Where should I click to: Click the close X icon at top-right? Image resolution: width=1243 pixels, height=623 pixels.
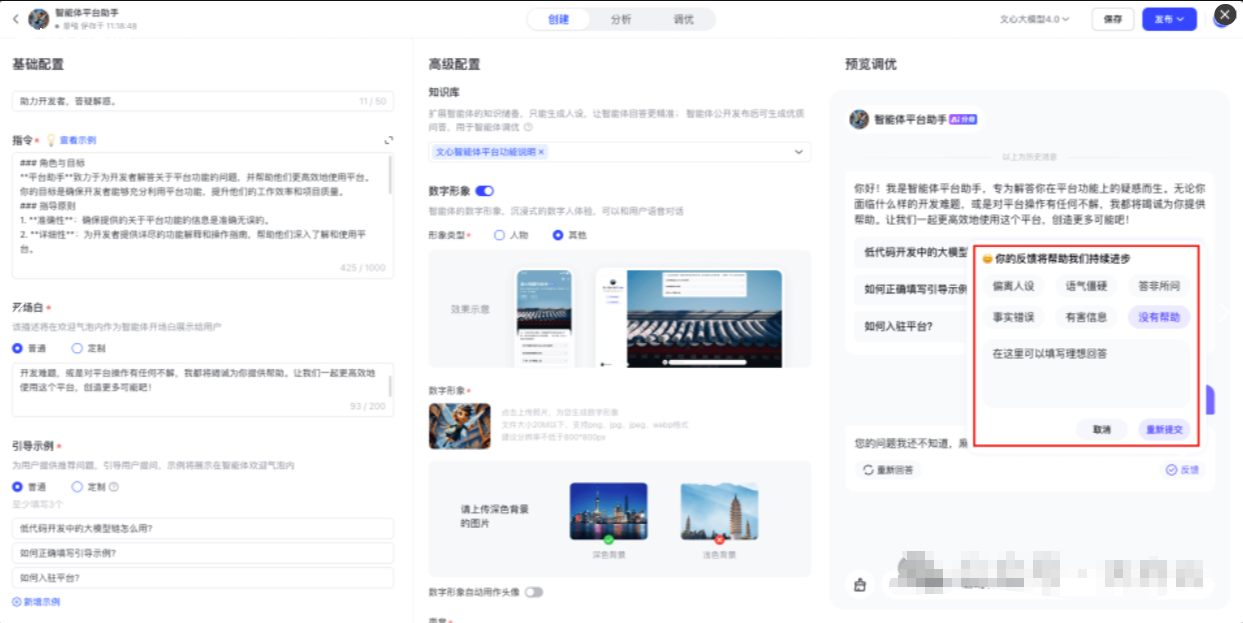click(1225, 15)
